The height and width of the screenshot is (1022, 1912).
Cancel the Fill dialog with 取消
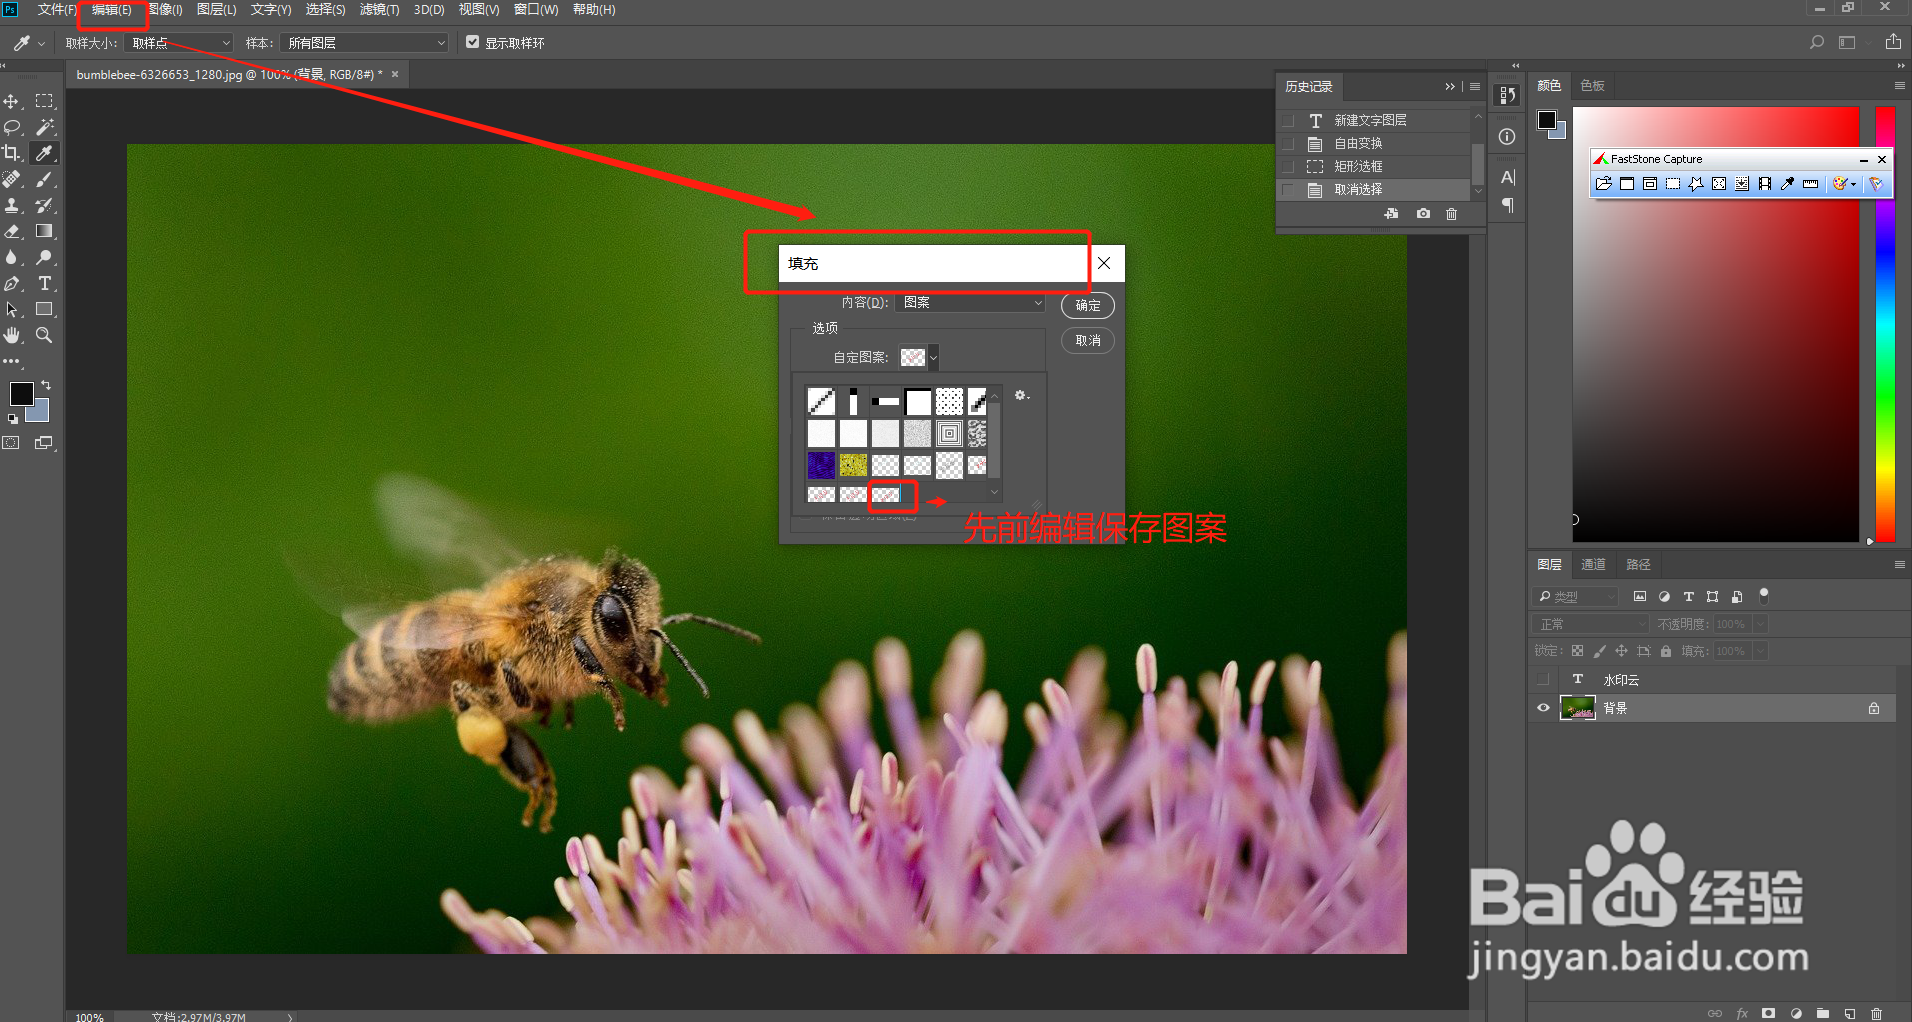pyautogui.click(x=1088, y=341)
